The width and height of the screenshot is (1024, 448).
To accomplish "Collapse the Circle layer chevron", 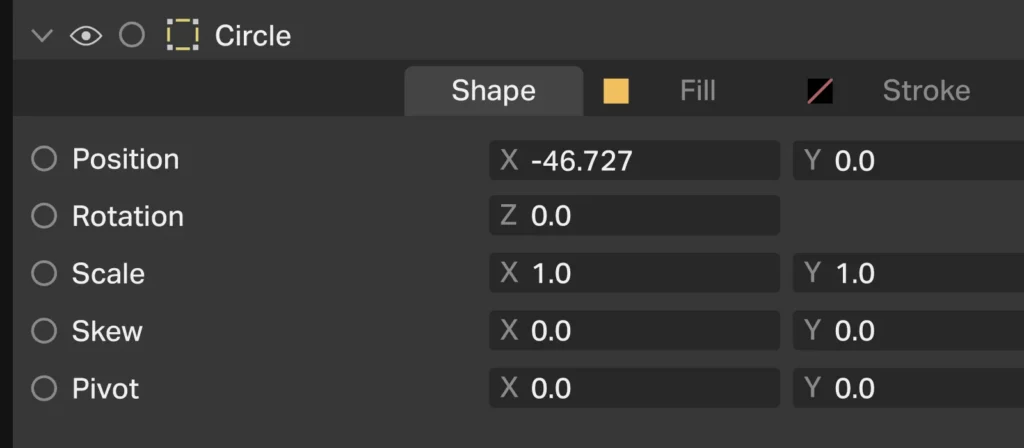I will 41,36.
